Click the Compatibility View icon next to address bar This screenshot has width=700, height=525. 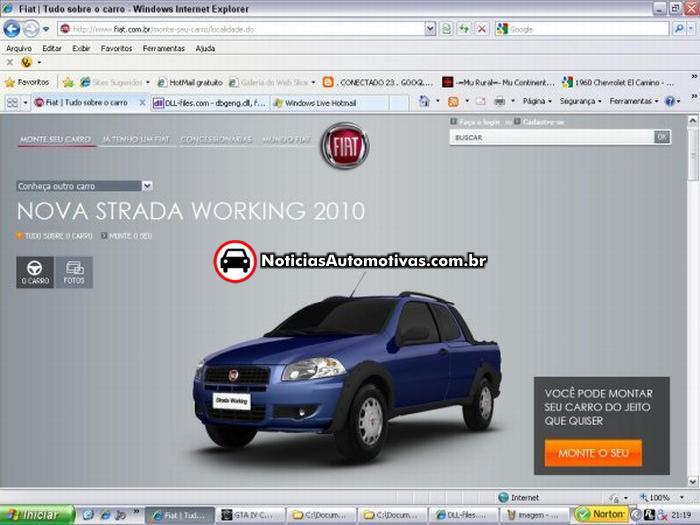[x=446, y=29]
